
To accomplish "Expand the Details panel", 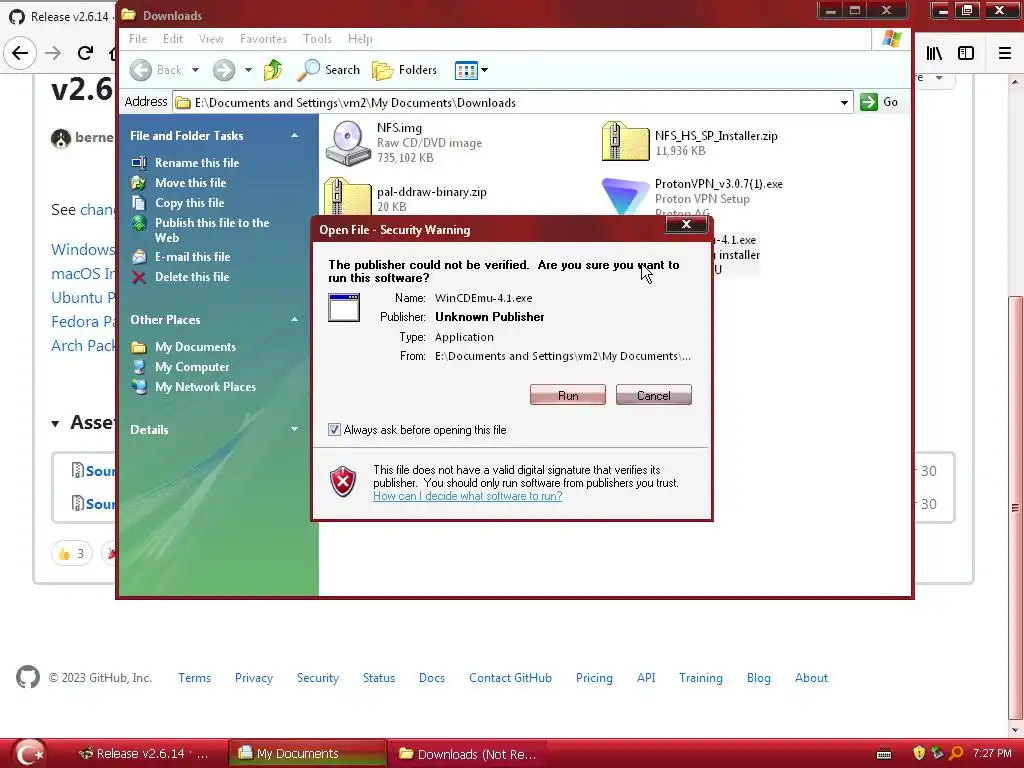I will click(295, 429).
